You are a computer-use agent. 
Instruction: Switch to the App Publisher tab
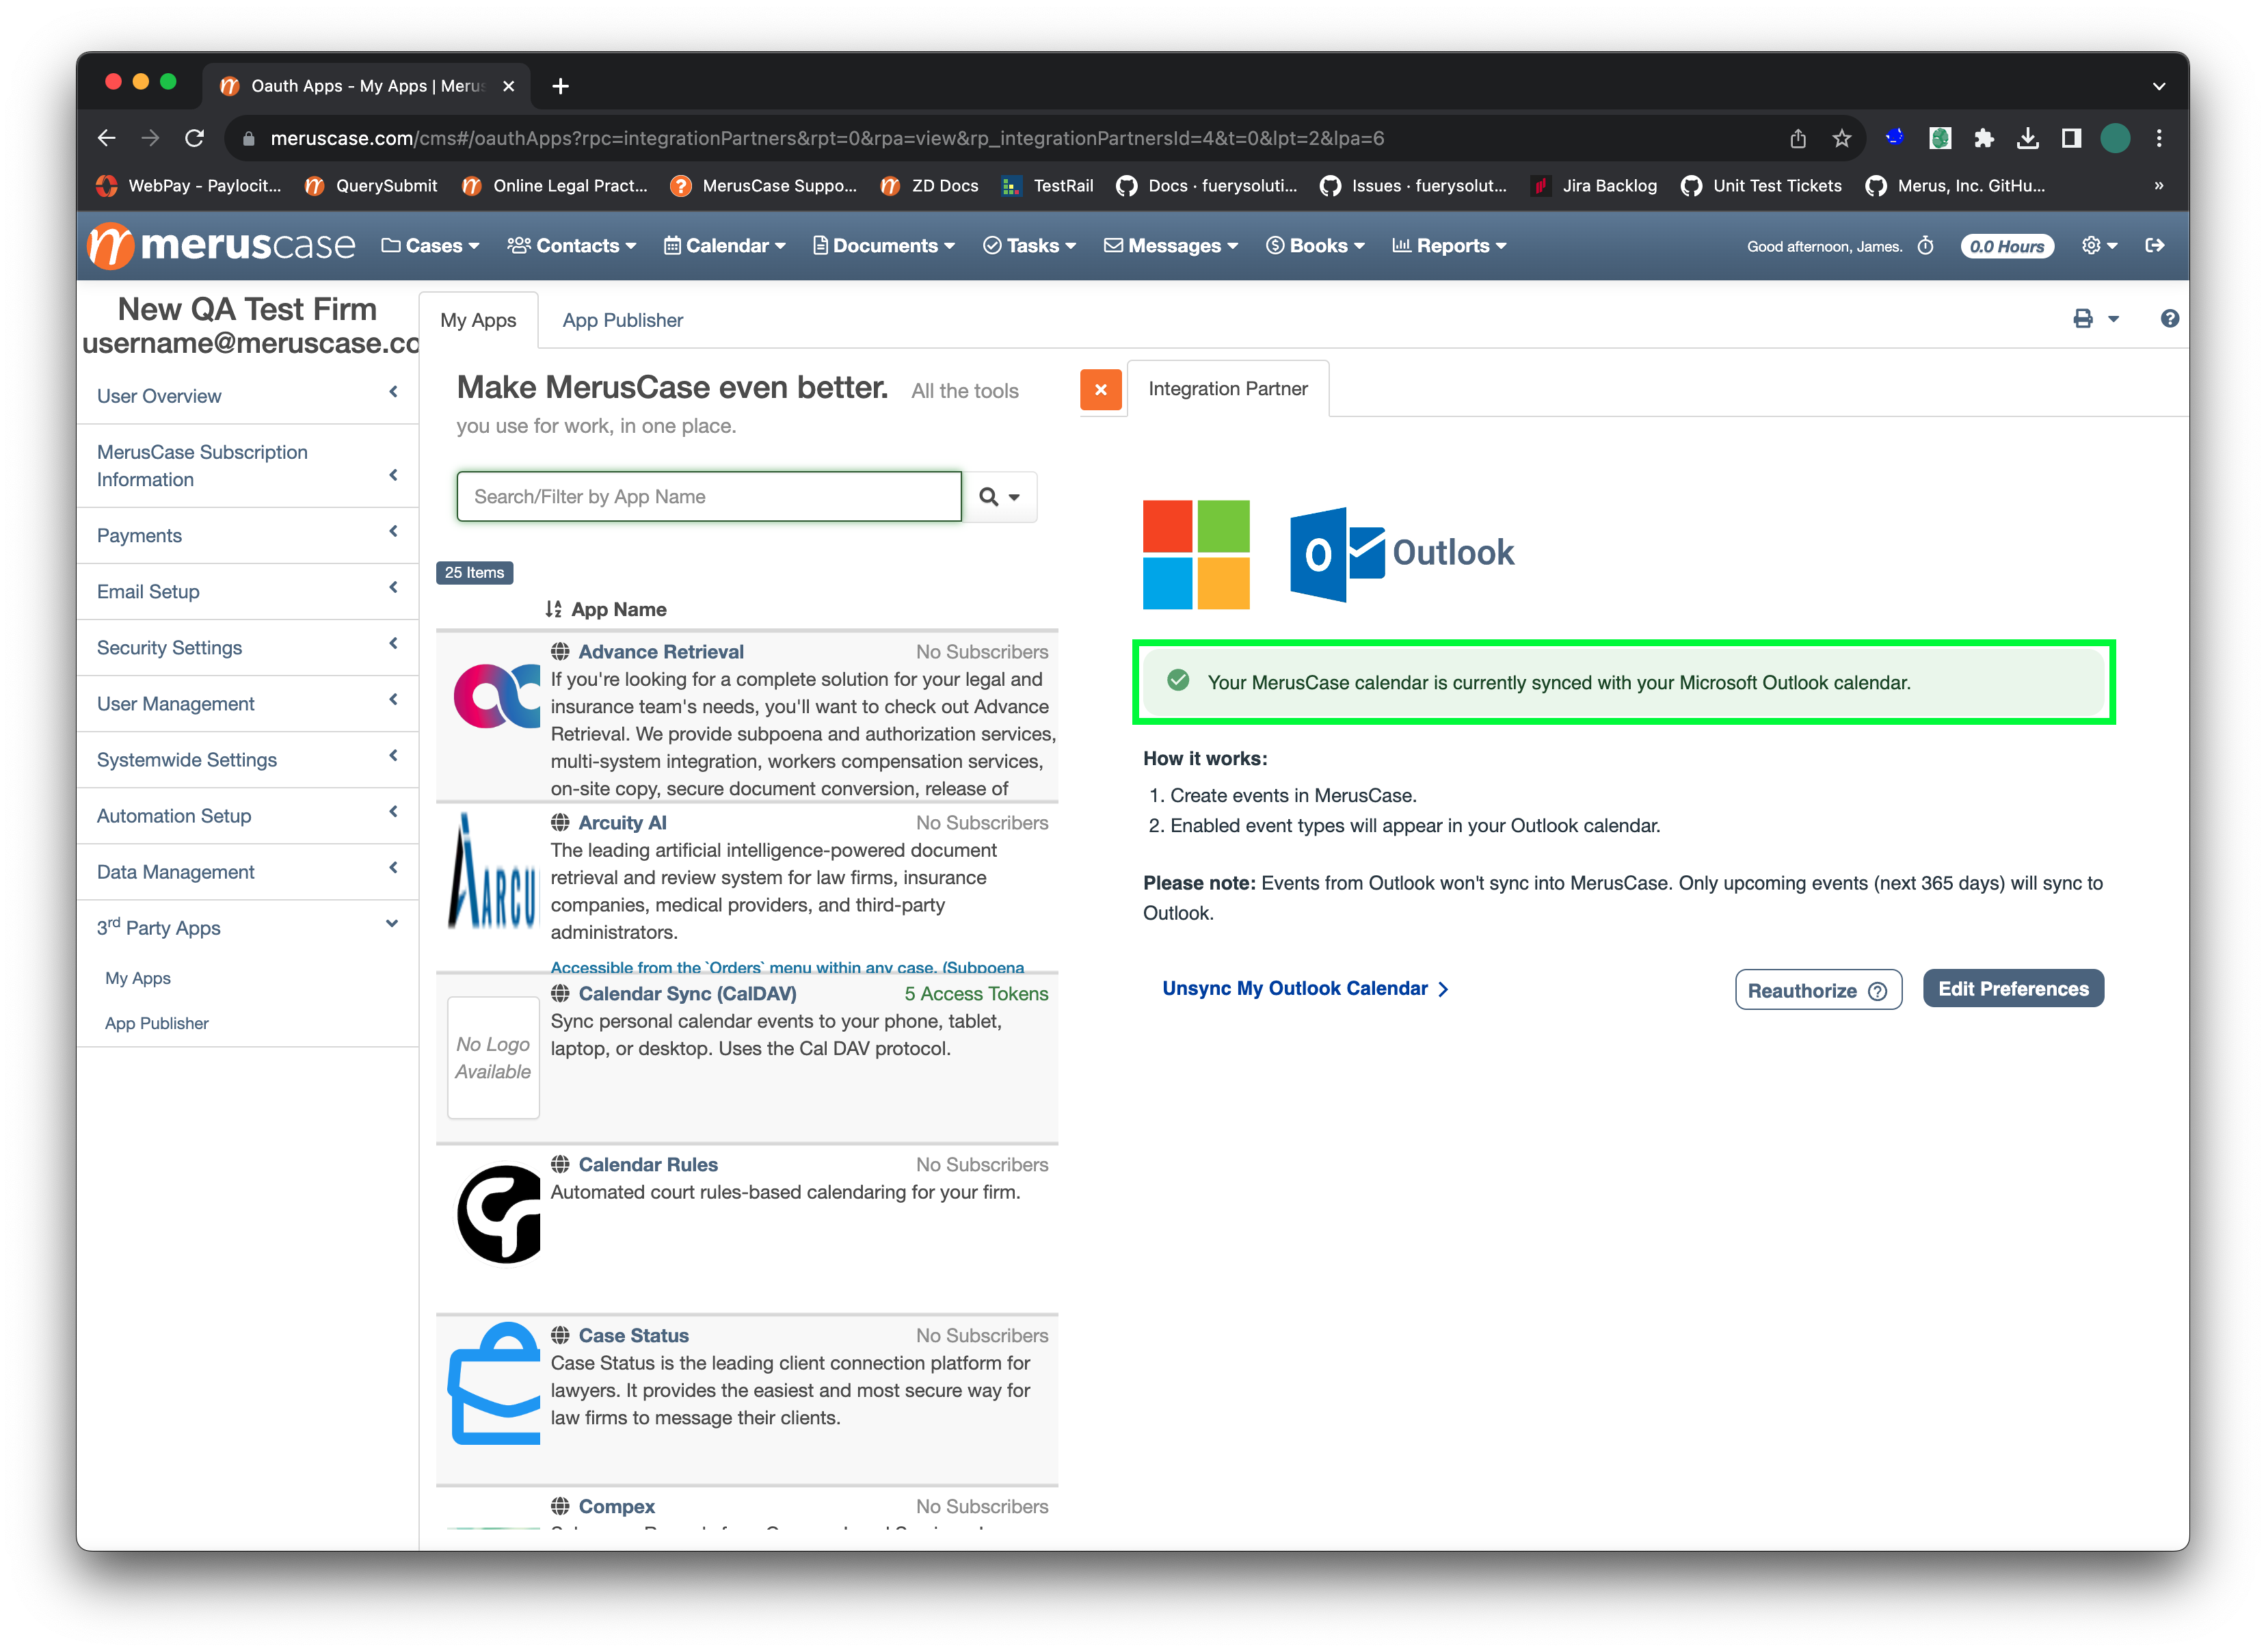[622, 321]
